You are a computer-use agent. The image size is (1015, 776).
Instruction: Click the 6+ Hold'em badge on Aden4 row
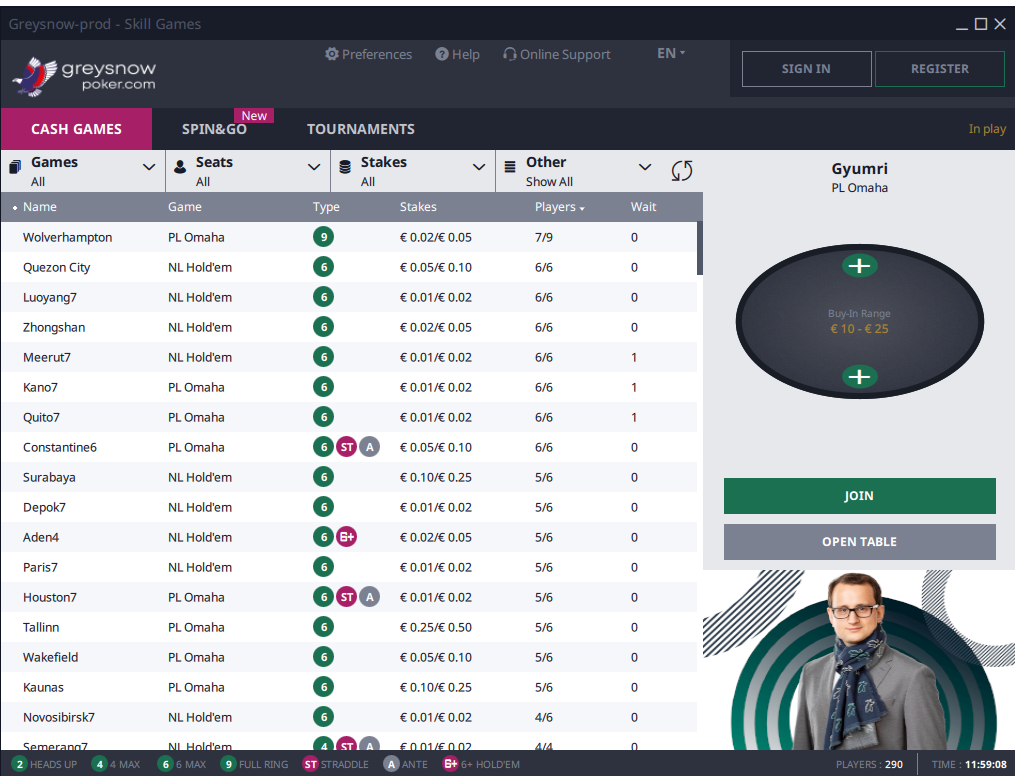pyautogui.click(x=347, y=537)
